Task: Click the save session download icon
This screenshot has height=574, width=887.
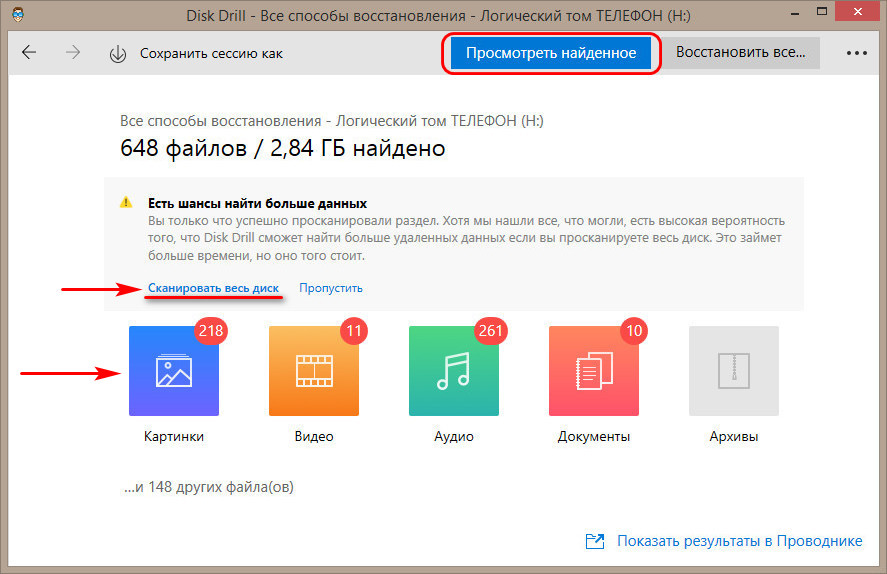Action: (118, 54)
